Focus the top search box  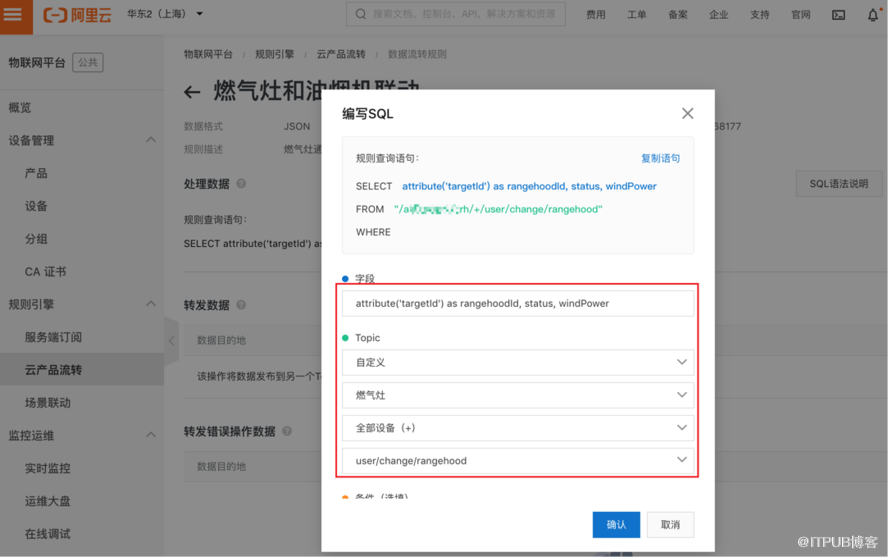(455, 14)
